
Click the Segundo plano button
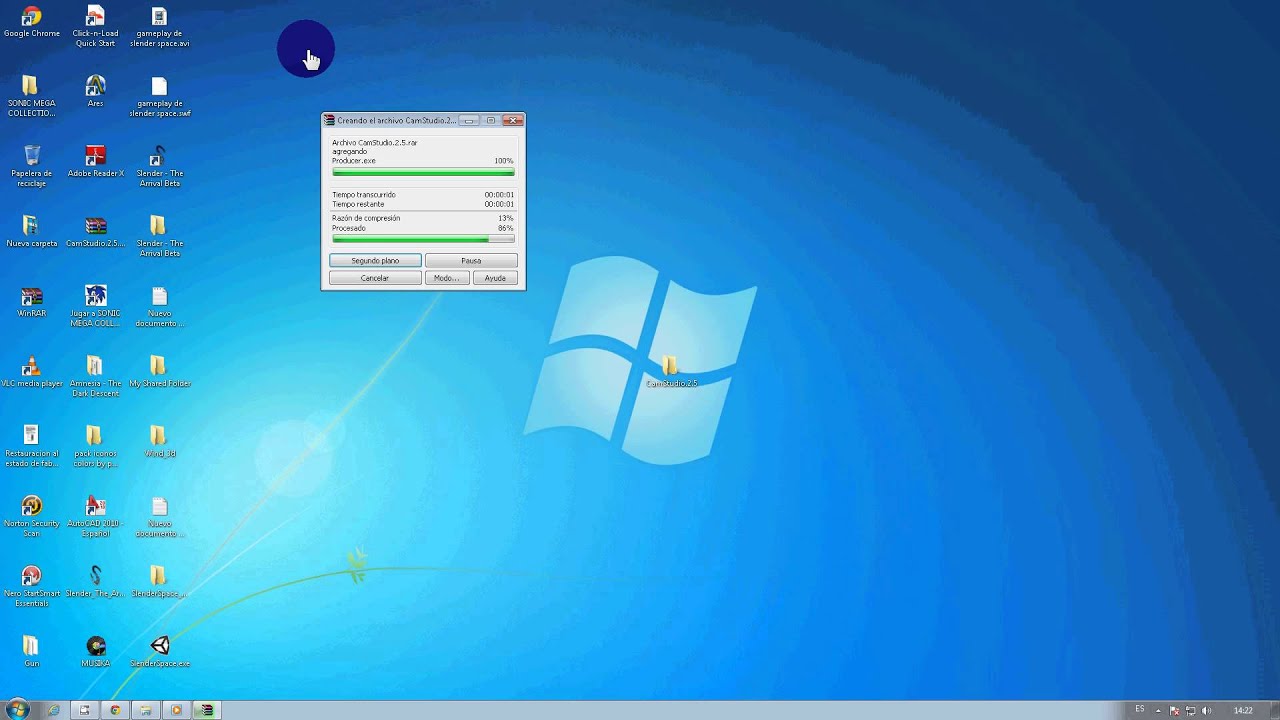click(x=375, y=261)
